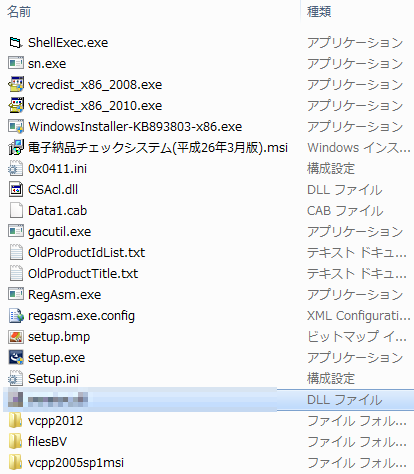Select the file name vcredist_x86_2010.exe
The height and width of the screenshot is (474, 414).
tap(95, 106)
